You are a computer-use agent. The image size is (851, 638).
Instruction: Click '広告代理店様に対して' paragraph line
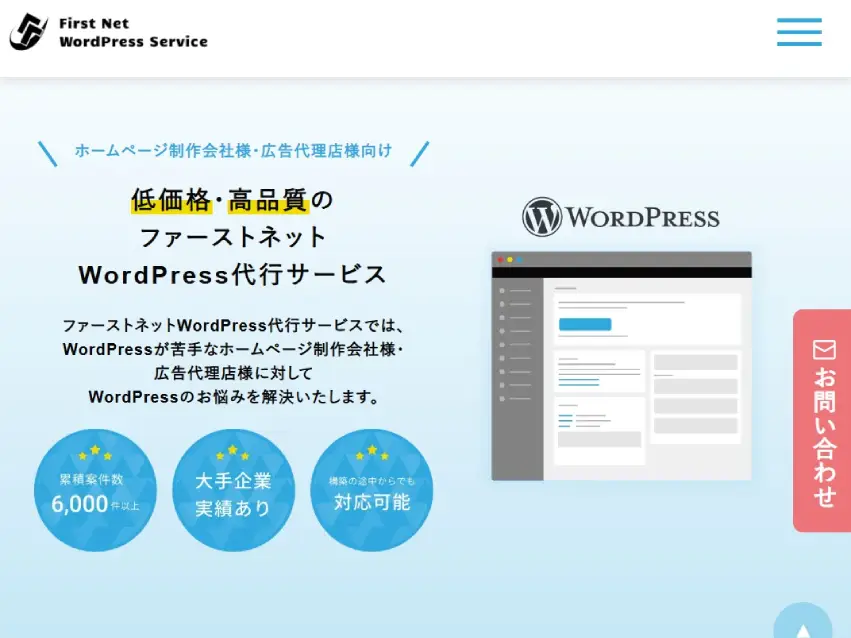click(233, 373)
